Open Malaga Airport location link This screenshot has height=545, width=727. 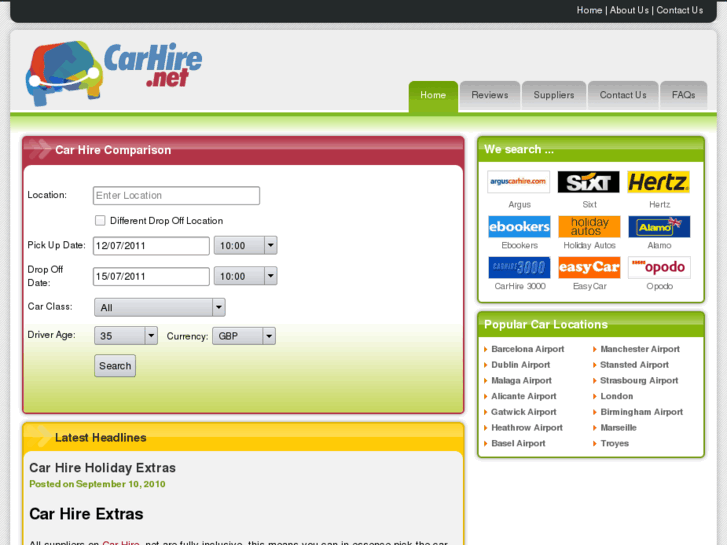pos(521,380)
